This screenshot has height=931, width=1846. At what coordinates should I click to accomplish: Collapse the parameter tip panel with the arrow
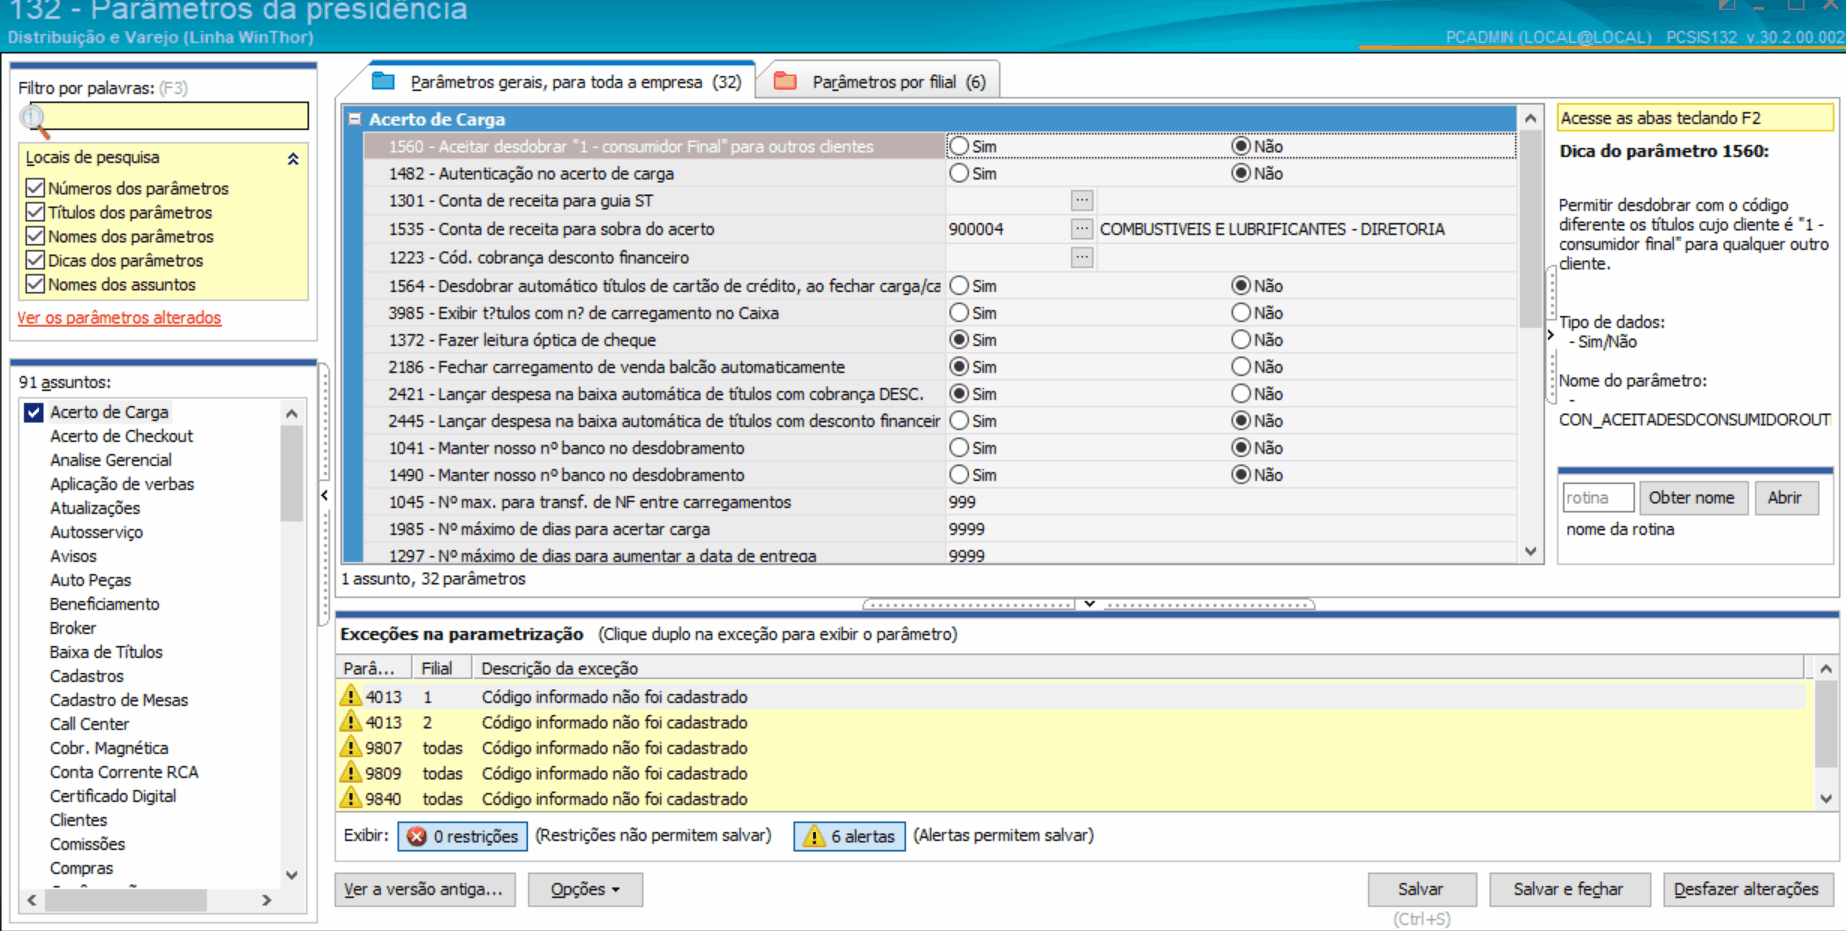[1551, 335]
